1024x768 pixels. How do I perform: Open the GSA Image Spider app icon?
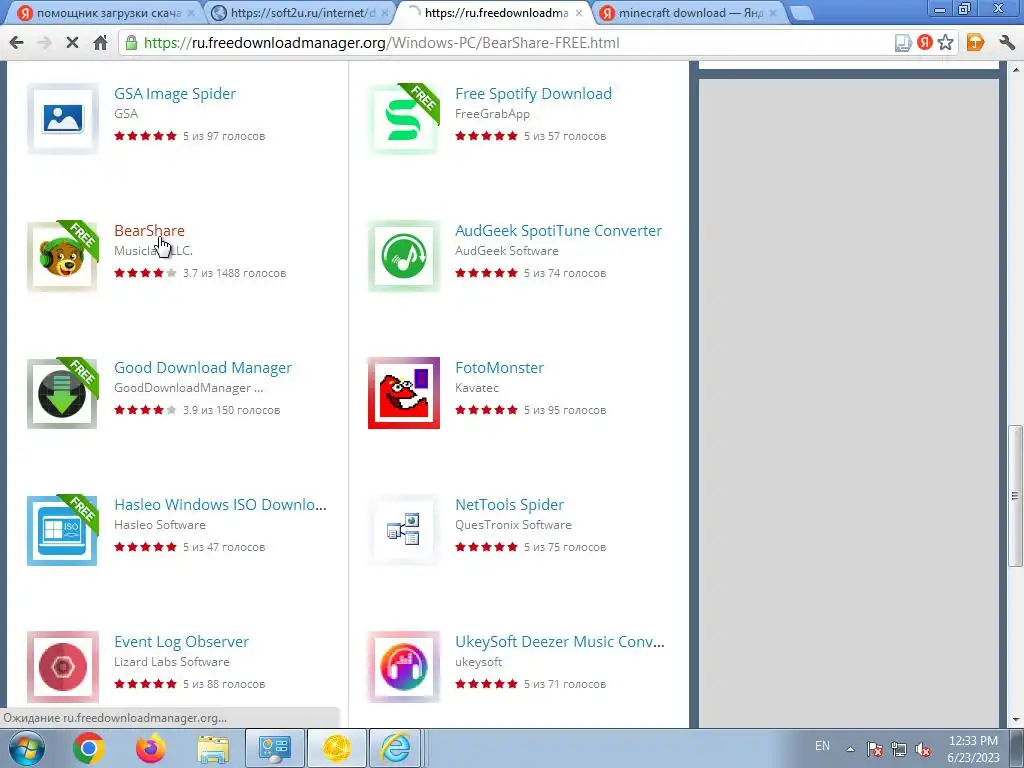(x=63, y=118)
